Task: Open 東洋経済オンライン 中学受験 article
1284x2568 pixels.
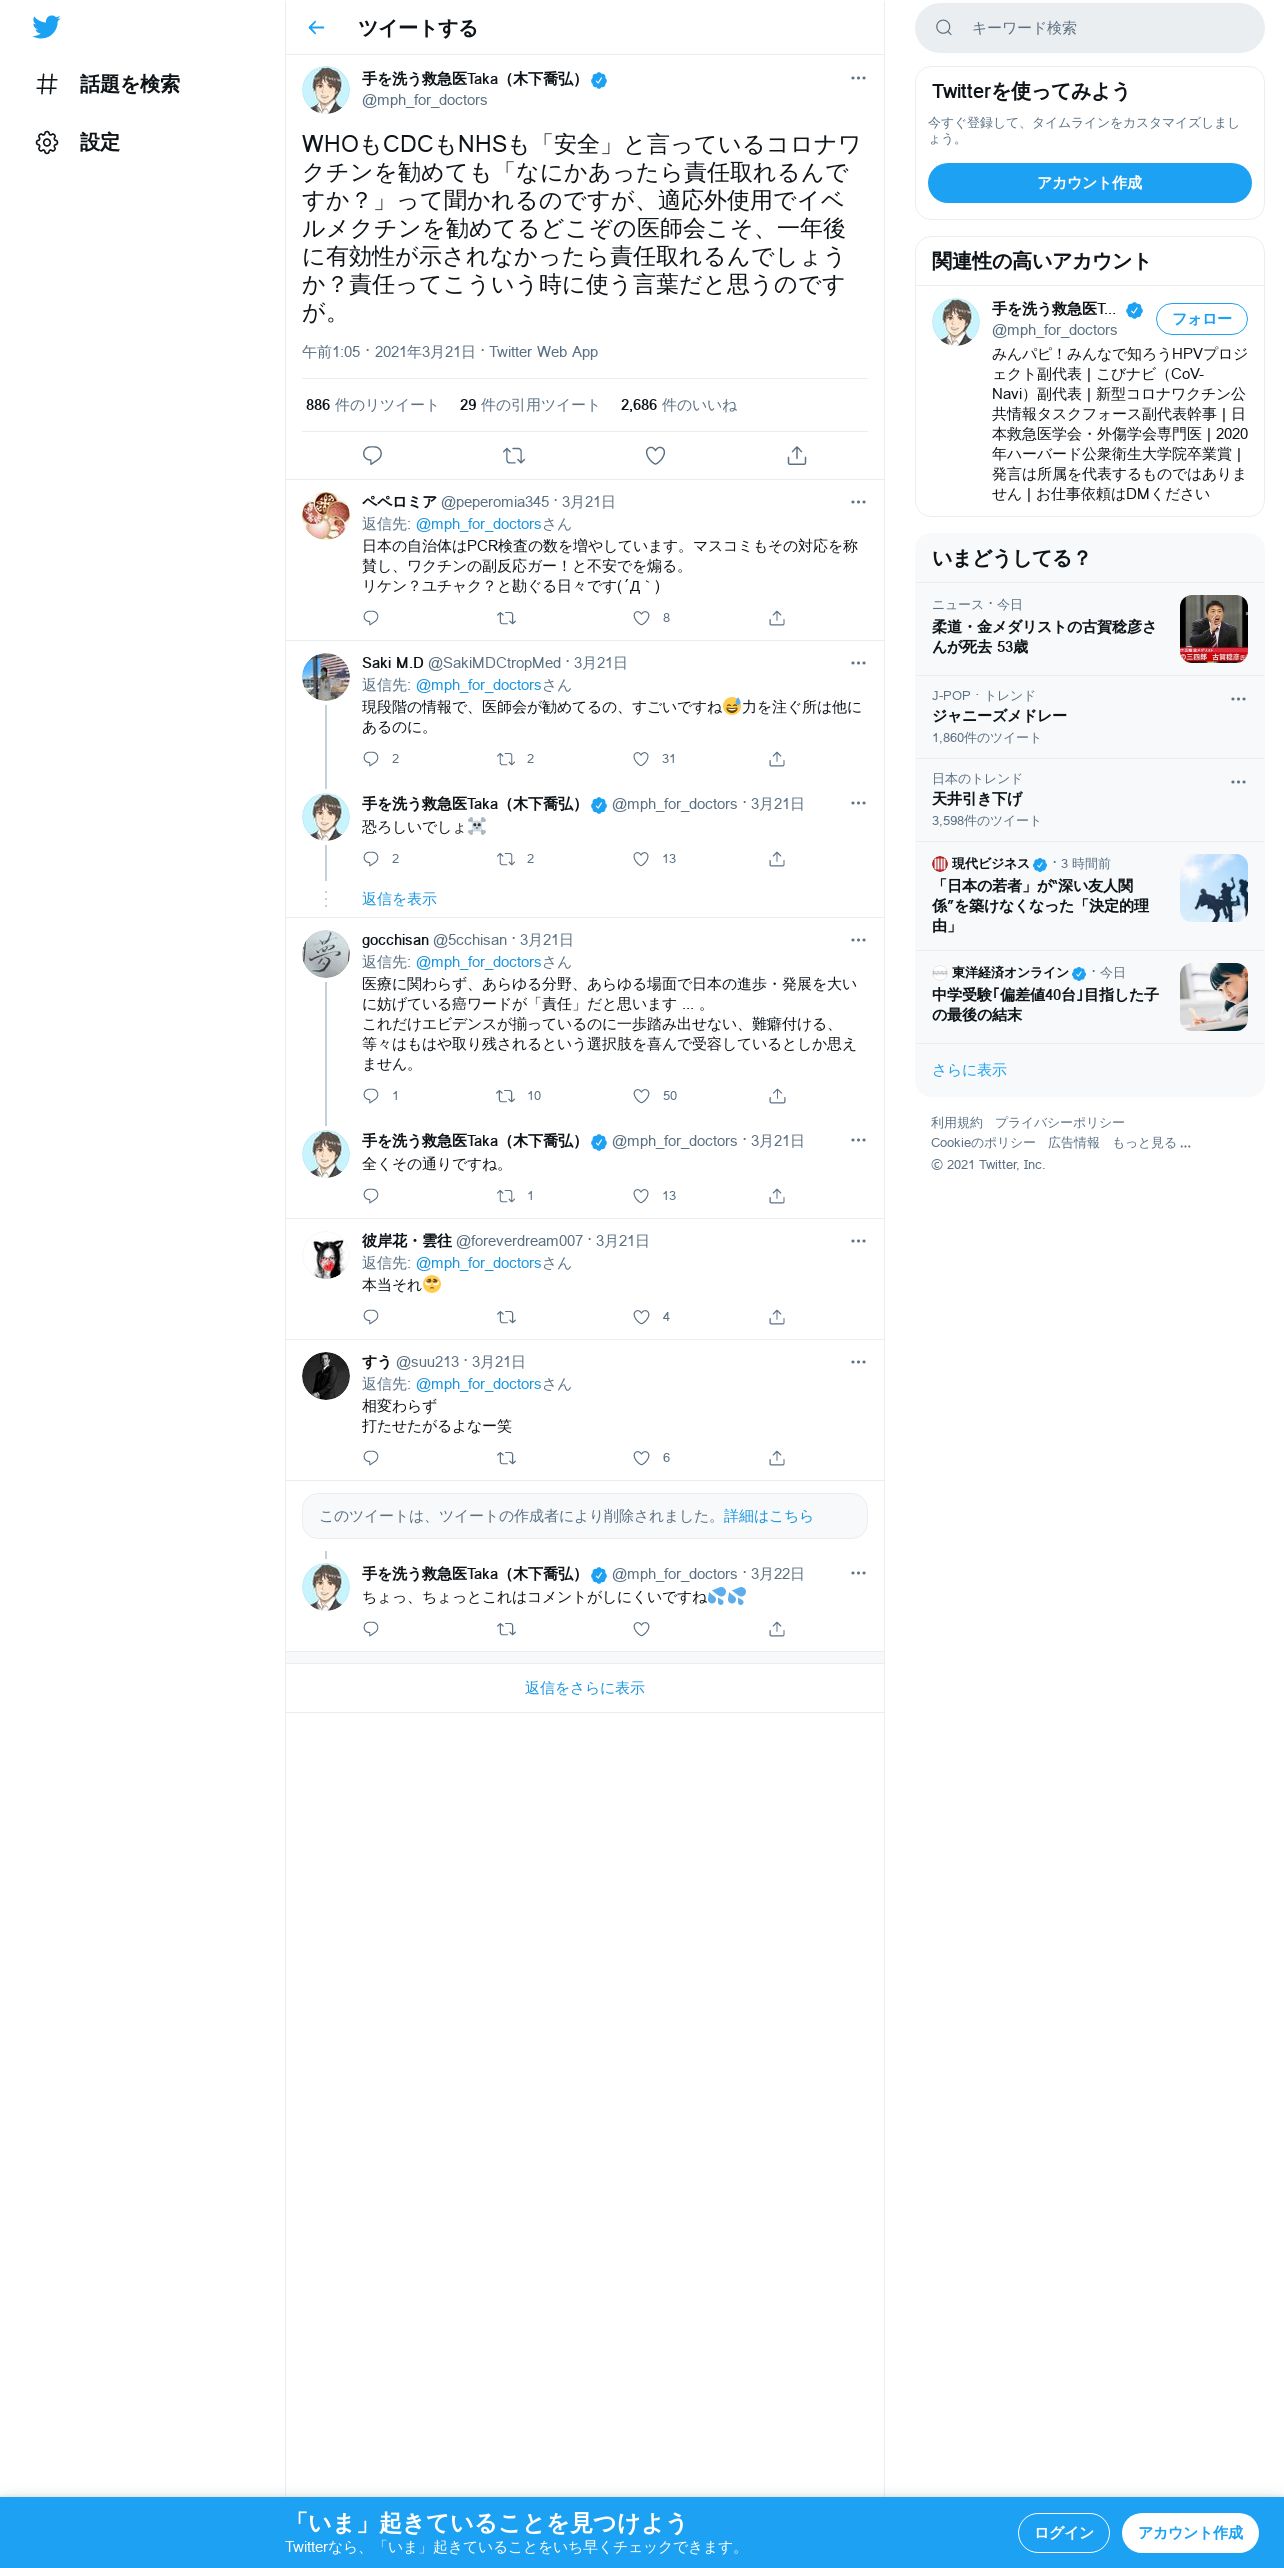Action: [1090, 997]
